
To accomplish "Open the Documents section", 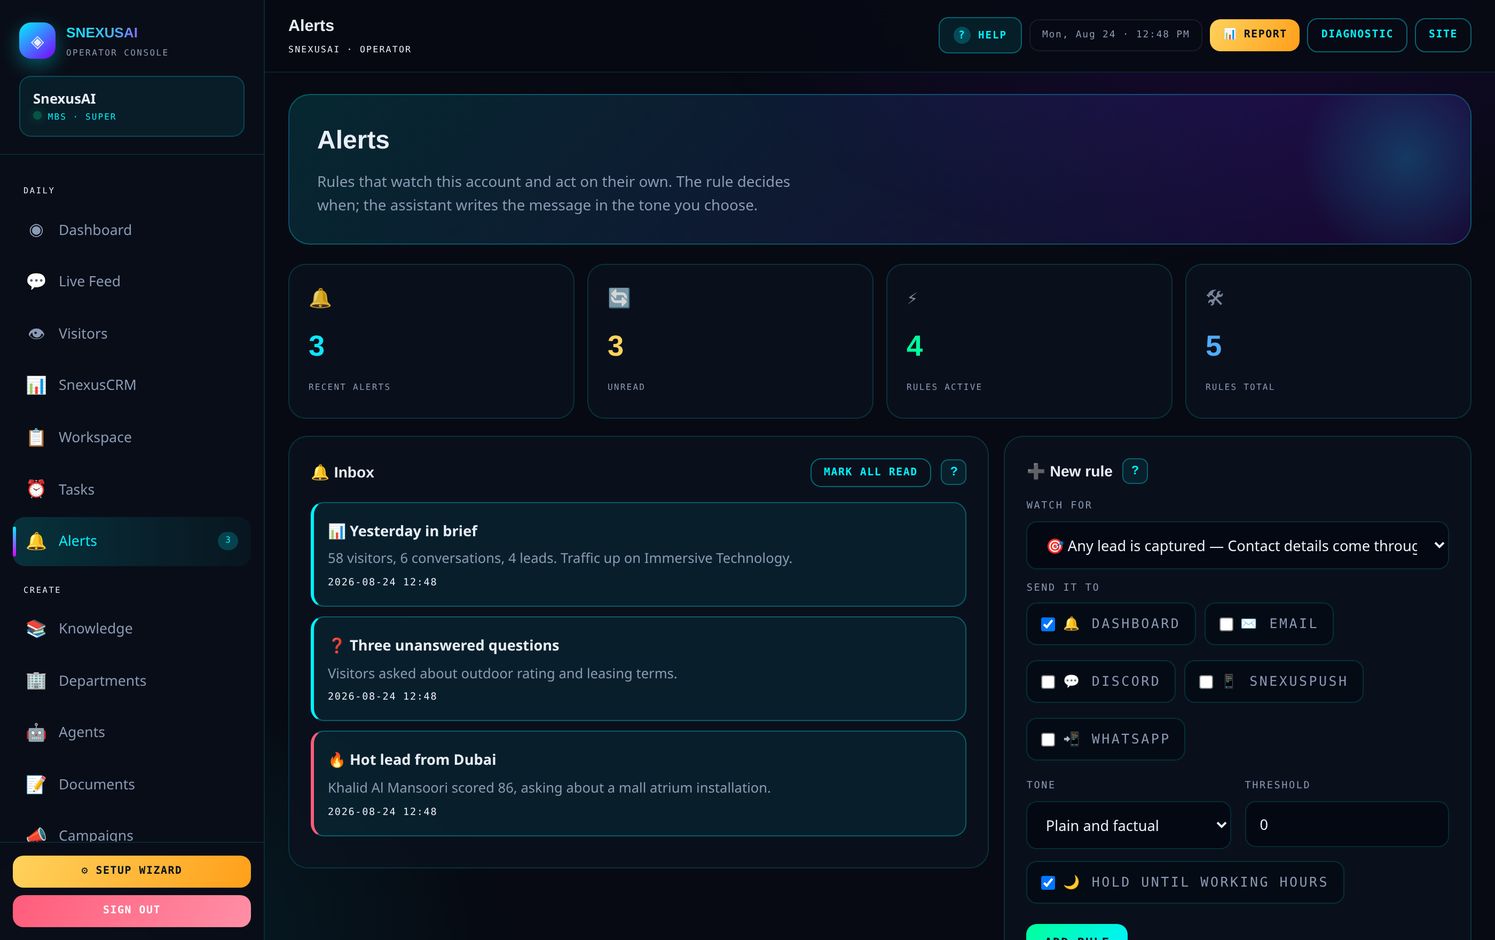I will [x=131, y=785].
